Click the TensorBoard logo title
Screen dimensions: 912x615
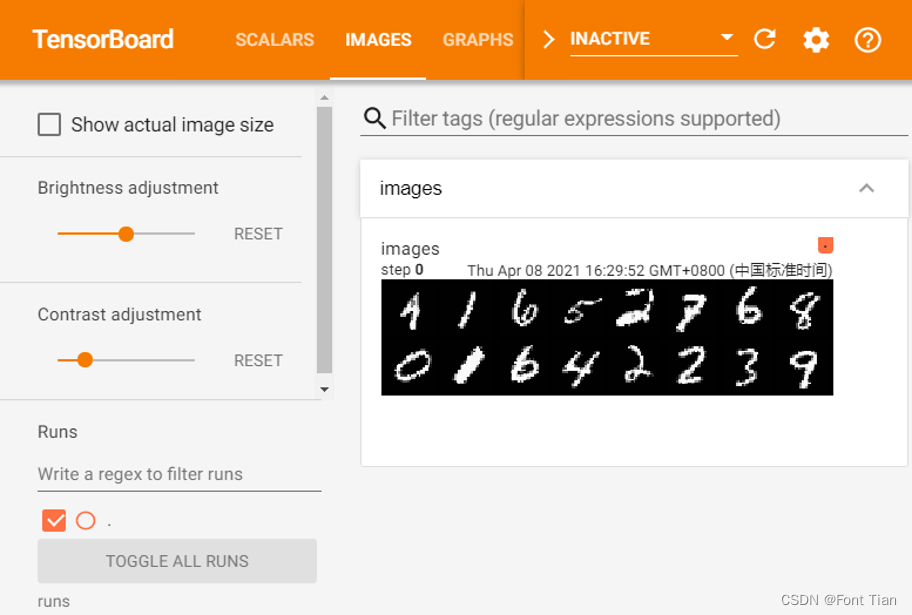tap(103, 40)
